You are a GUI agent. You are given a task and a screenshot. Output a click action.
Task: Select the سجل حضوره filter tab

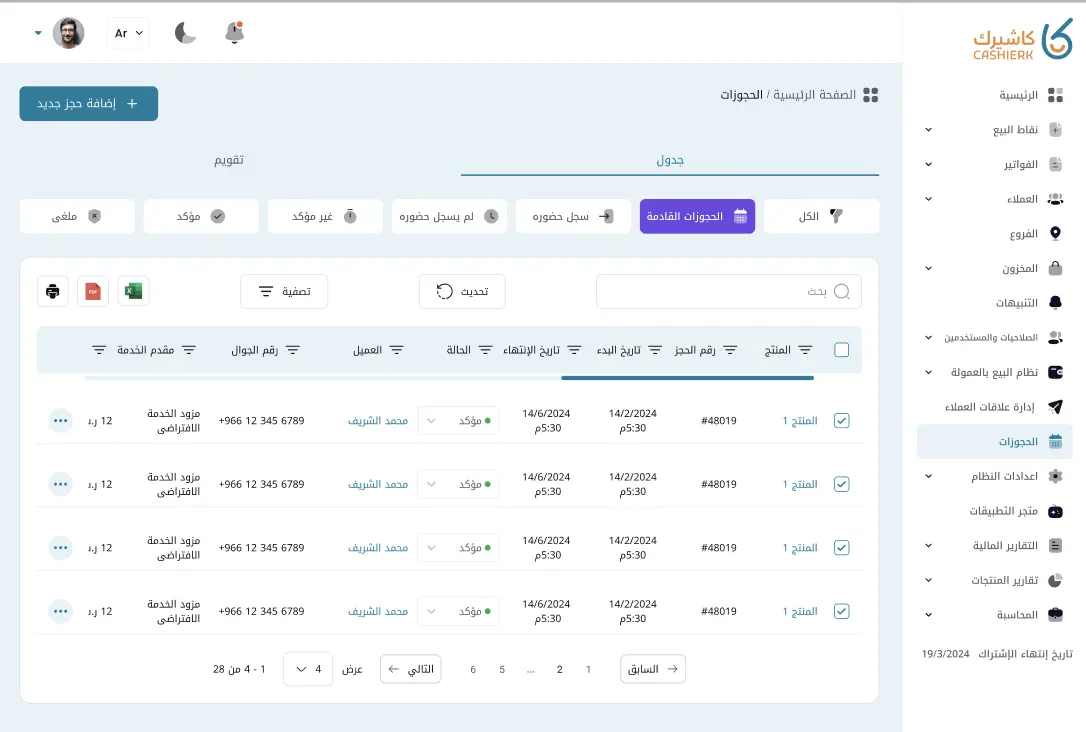573,216
